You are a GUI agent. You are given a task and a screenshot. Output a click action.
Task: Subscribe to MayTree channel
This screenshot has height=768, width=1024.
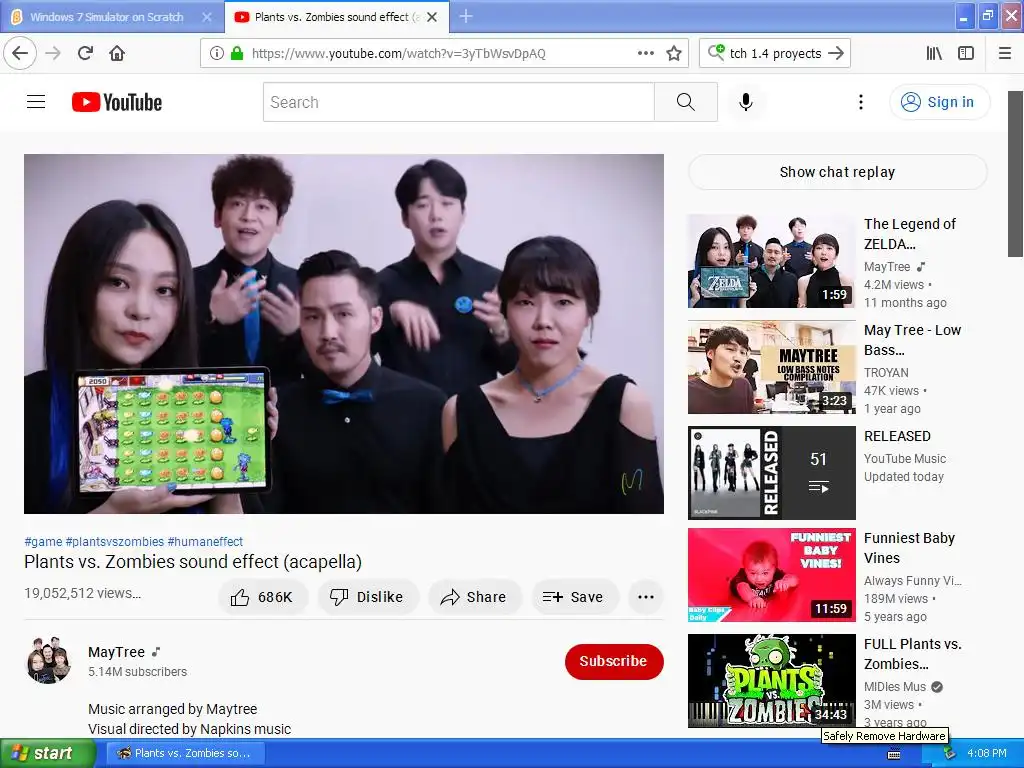point(614,661)
